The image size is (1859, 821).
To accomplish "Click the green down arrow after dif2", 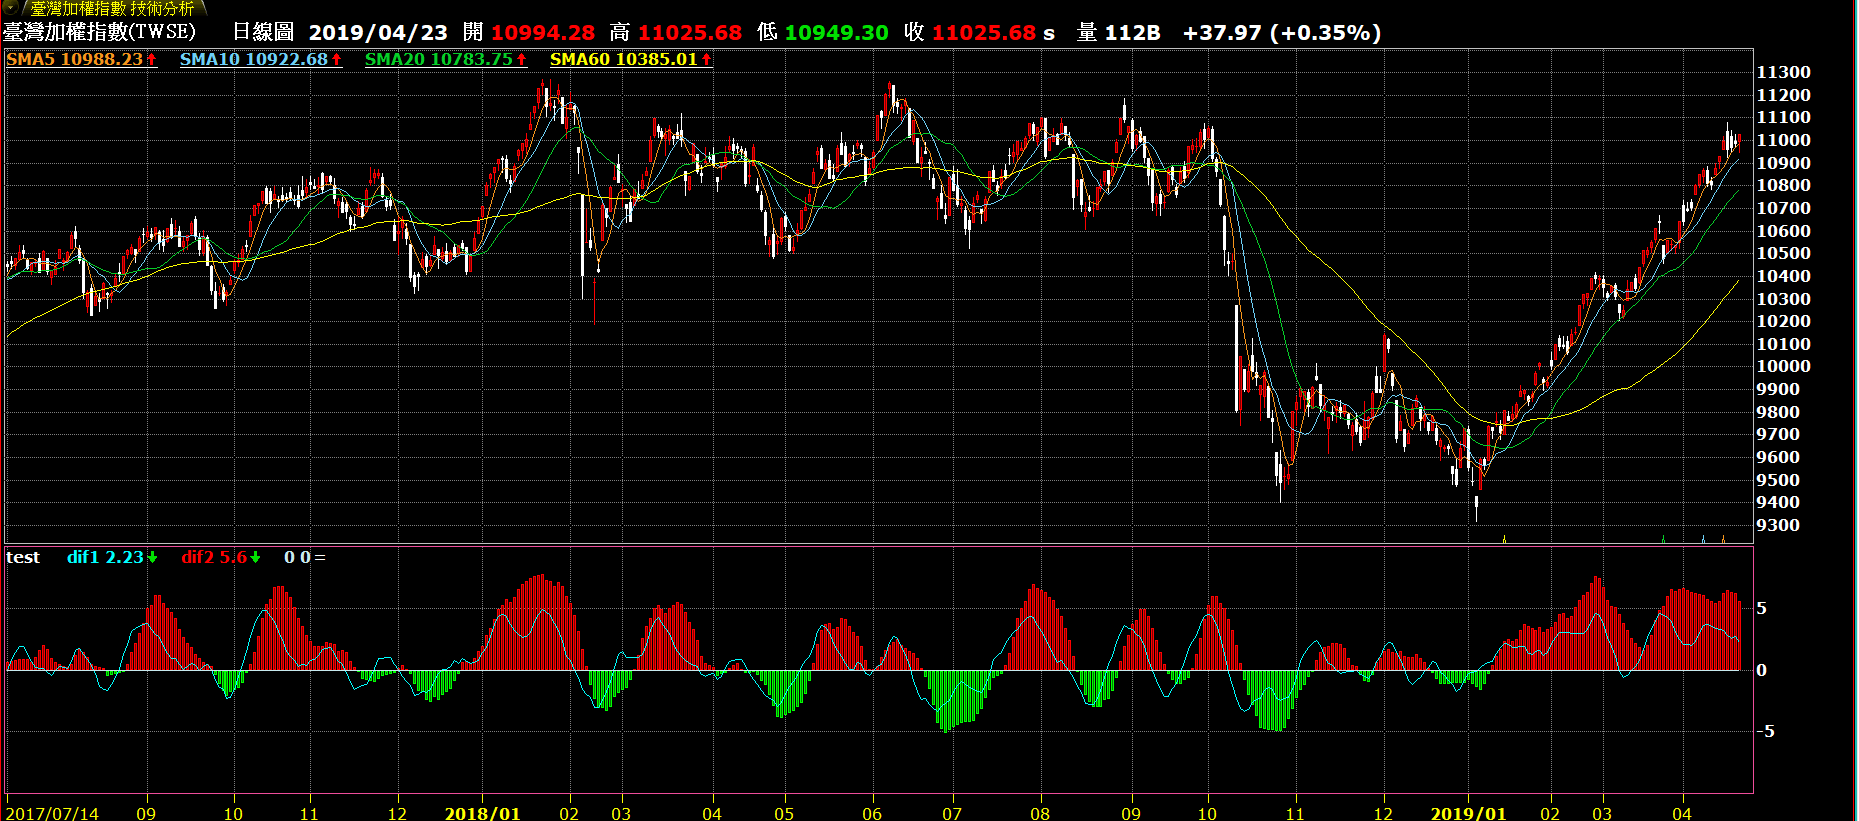I will pos(256,558).
